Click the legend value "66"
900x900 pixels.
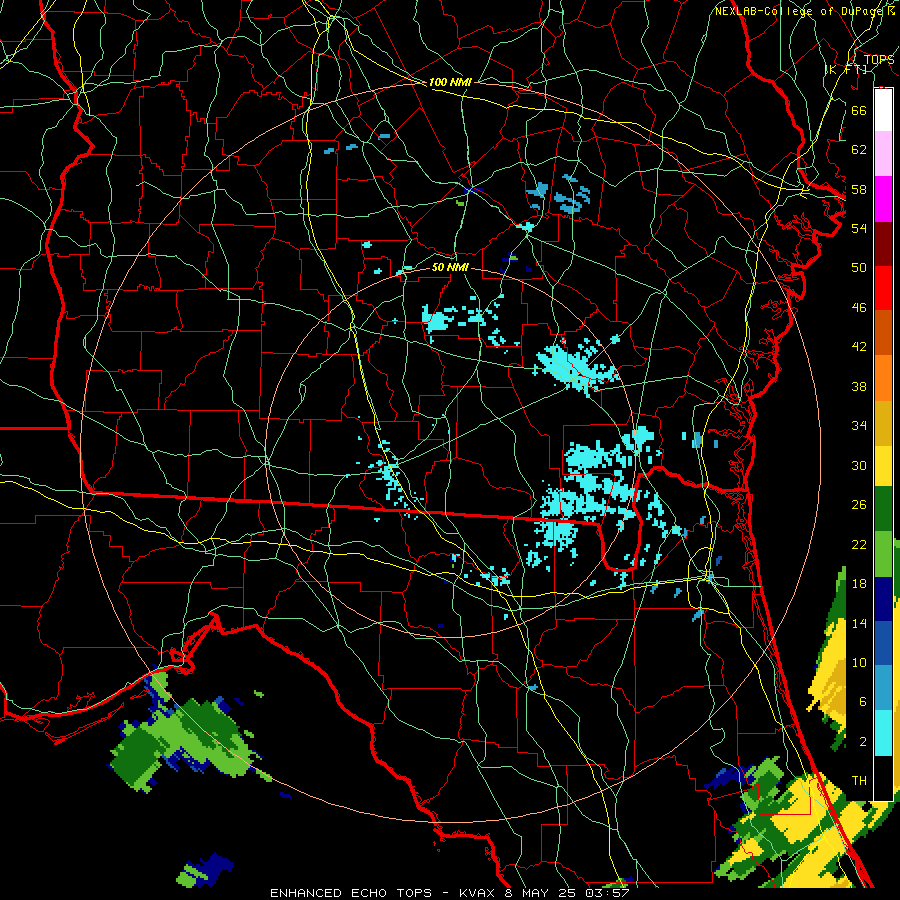point(859,110)
